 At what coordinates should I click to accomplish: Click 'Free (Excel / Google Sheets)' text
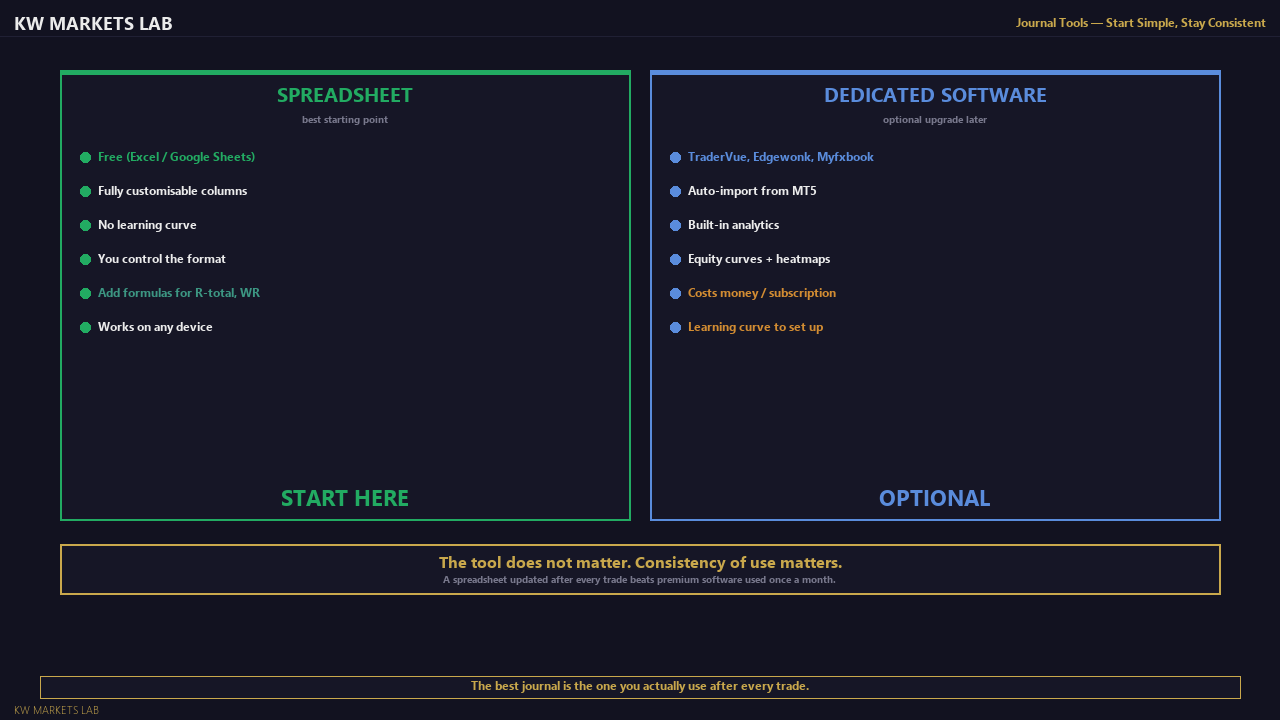(176, 157)
